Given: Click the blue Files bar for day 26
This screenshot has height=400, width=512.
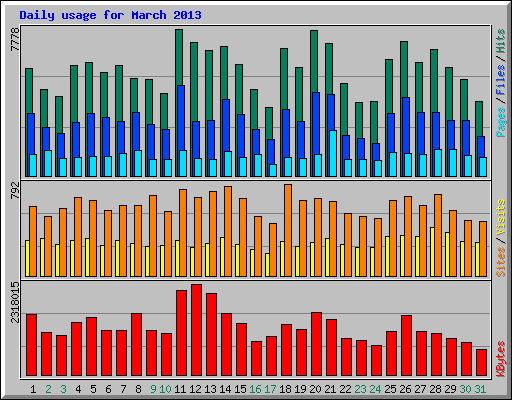Looking at the screenshot, I should (x=406, y=125).
